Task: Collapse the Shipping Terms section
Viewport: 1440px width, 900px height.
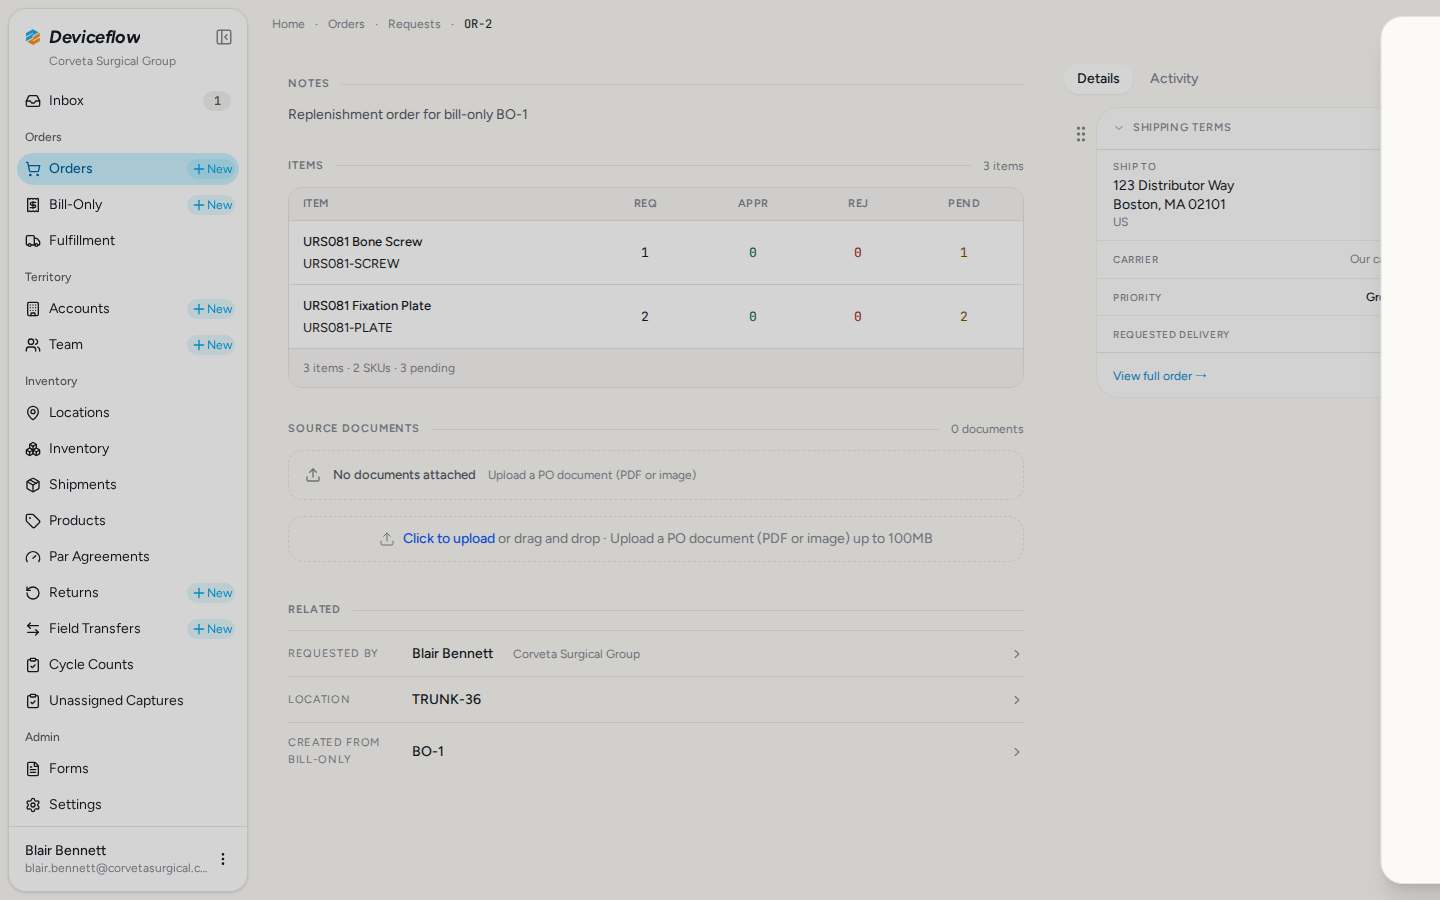Action: [1119, 128]
